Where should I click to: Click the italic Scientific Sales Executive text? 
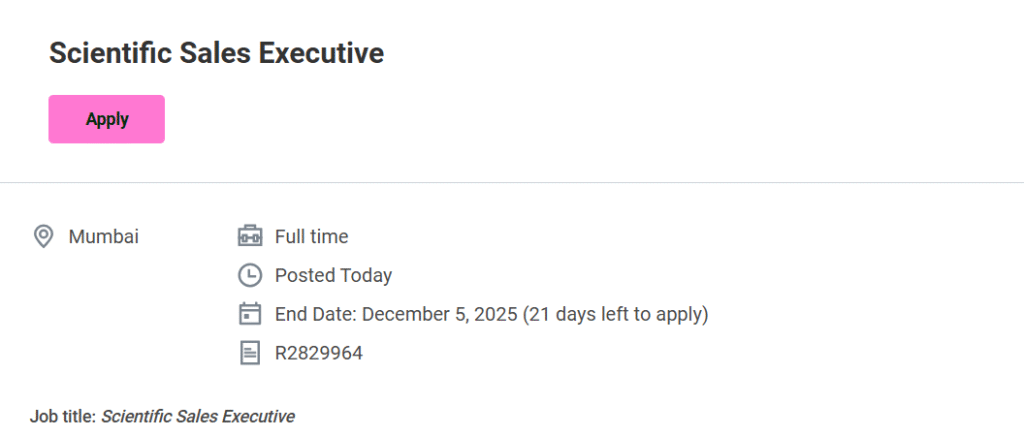click(x=198, y=416)
